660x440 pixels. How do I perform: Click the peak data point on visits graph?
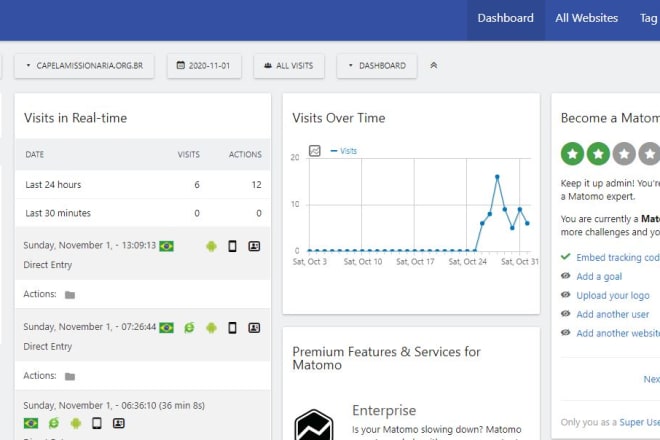click(x=497, y=177)
